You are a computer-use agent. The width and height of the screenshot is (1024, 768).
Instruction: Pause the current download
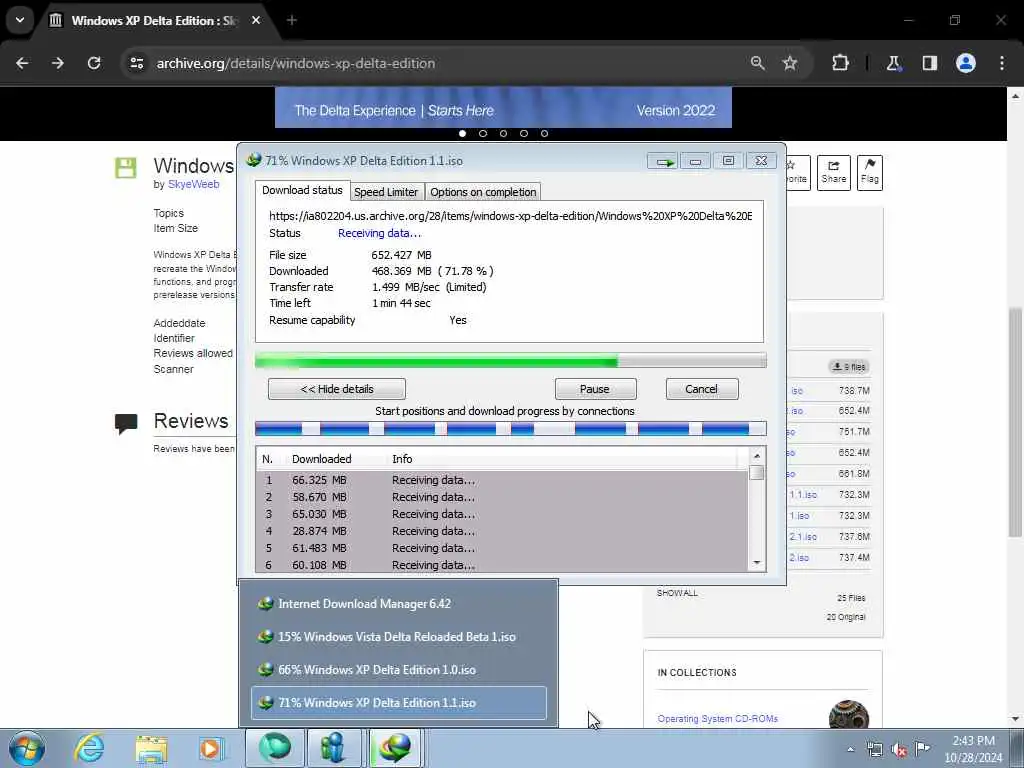click(x=595, y=389)
